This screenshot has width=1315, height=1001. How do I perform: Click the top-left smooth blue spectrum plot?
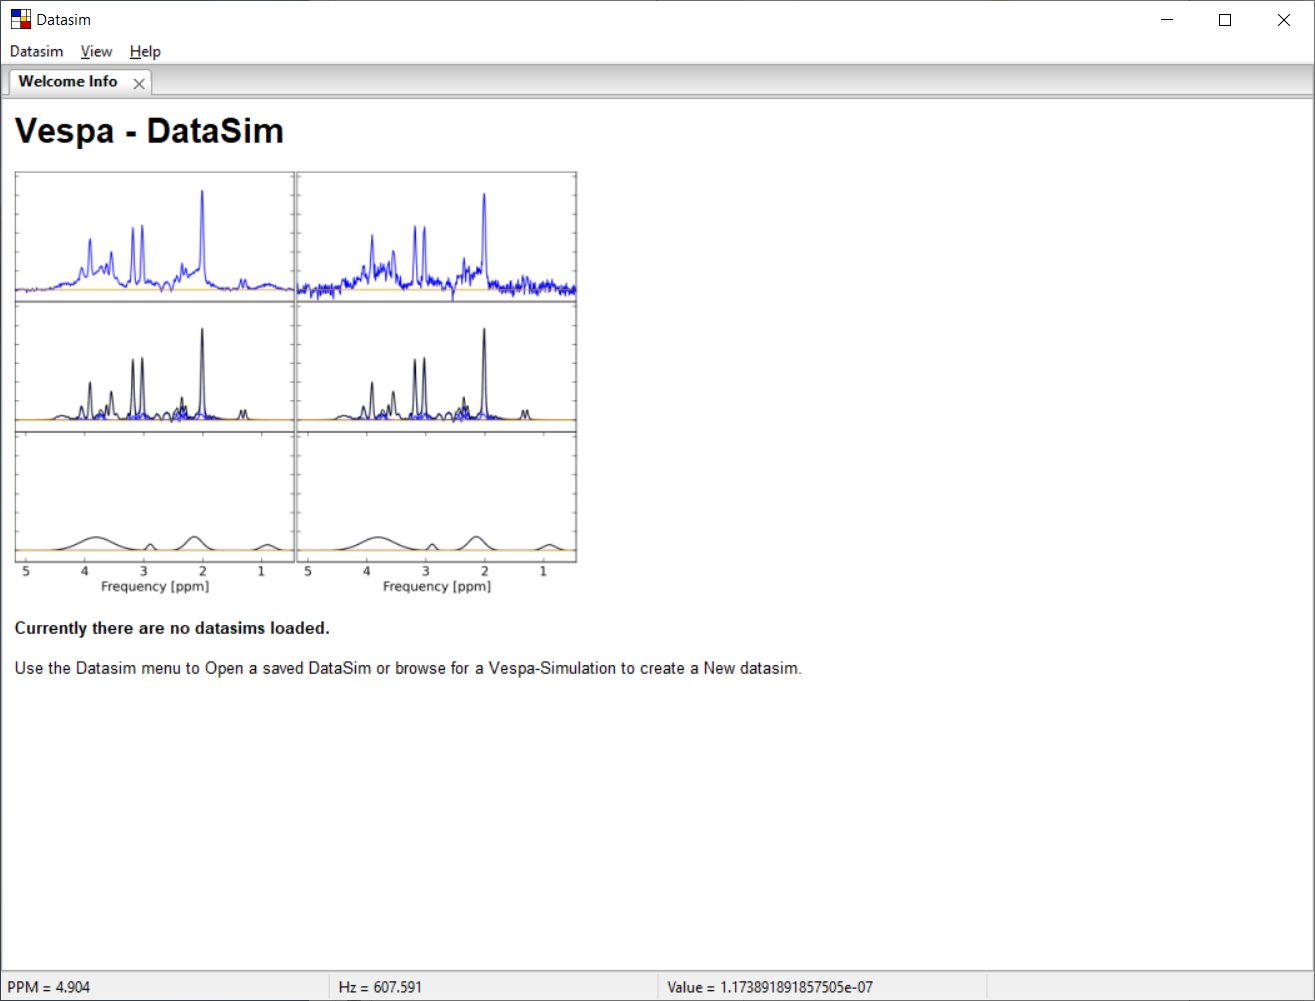[x=155, y=236]
